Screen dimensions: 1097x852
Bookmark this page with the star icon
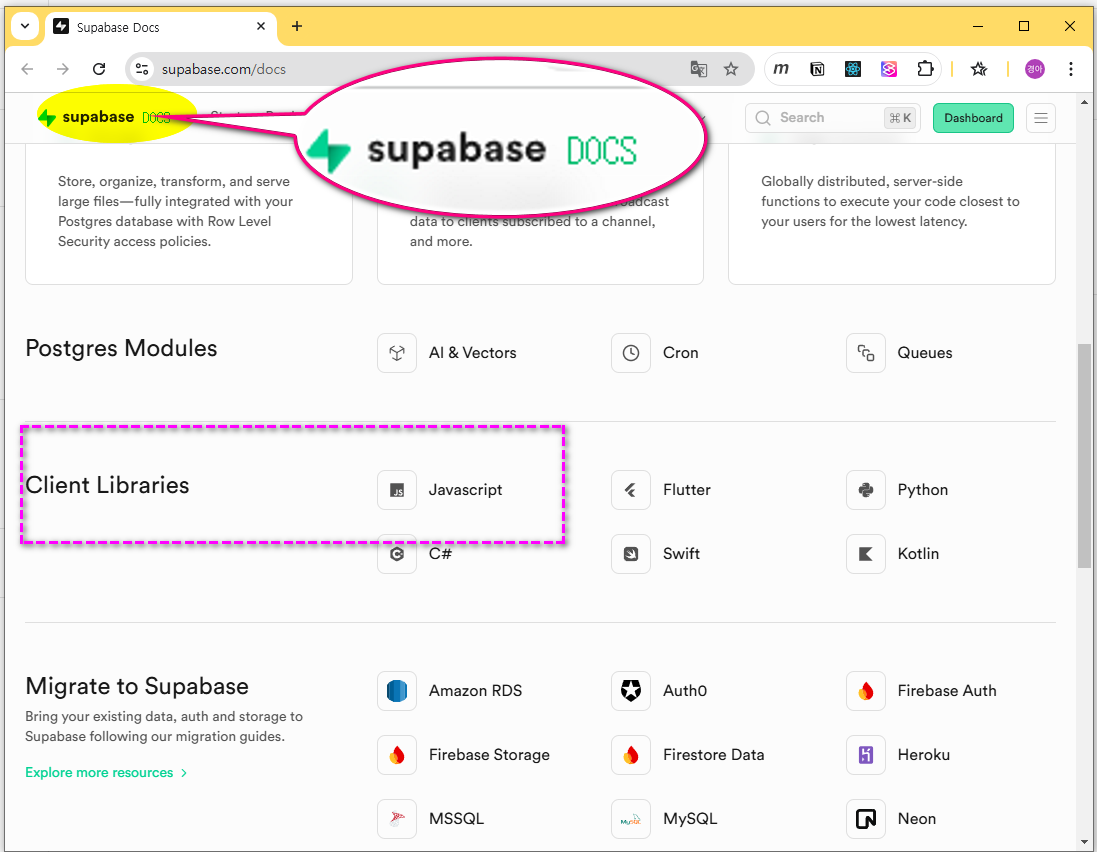[x=731, y=69]
